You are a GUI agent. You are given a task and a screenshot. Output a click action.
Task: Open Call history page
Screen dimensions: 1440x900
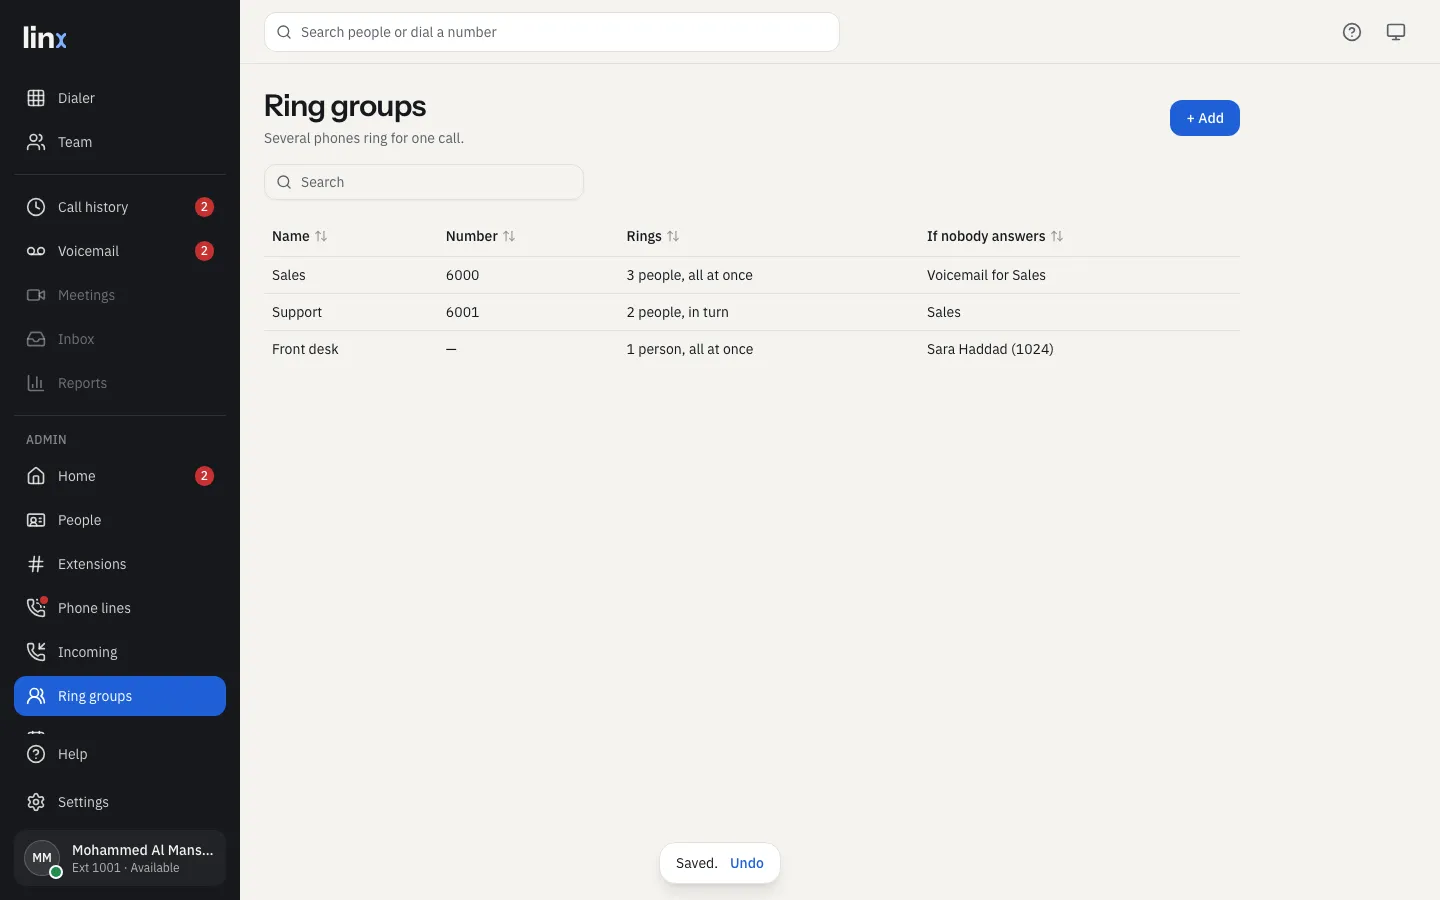pyautogui.click(x=120, y=207)
